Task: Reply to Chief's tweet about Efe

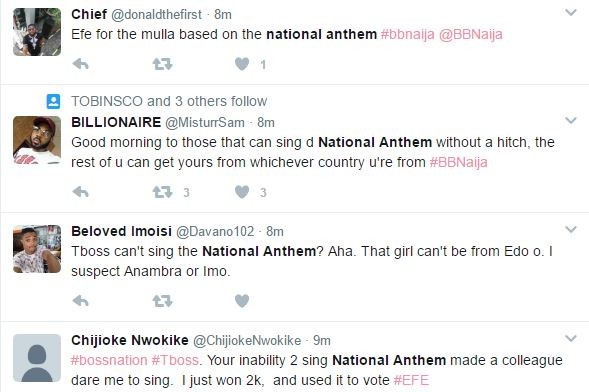Action: (x=80, y=64)
